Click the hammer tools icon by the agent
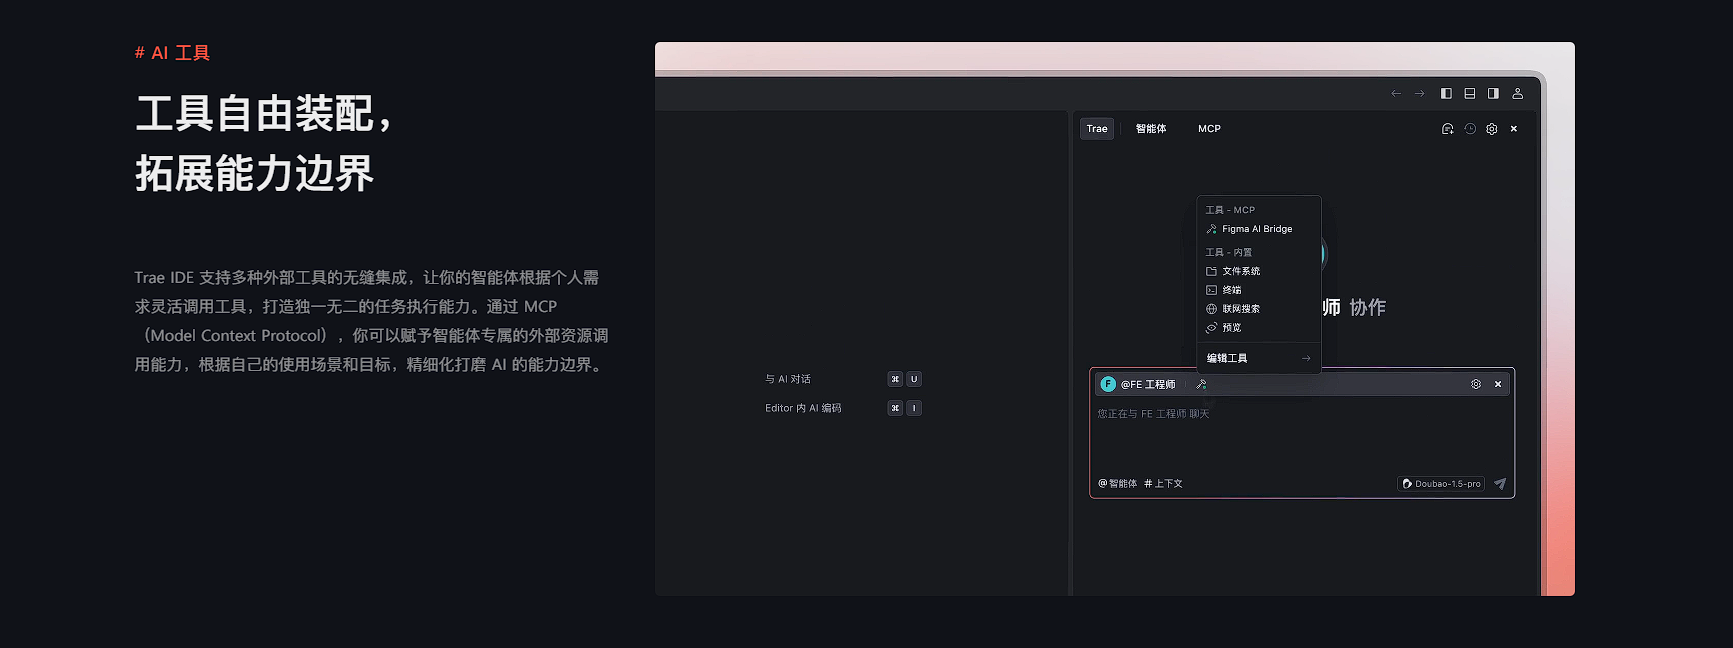 coord(1201,385)
